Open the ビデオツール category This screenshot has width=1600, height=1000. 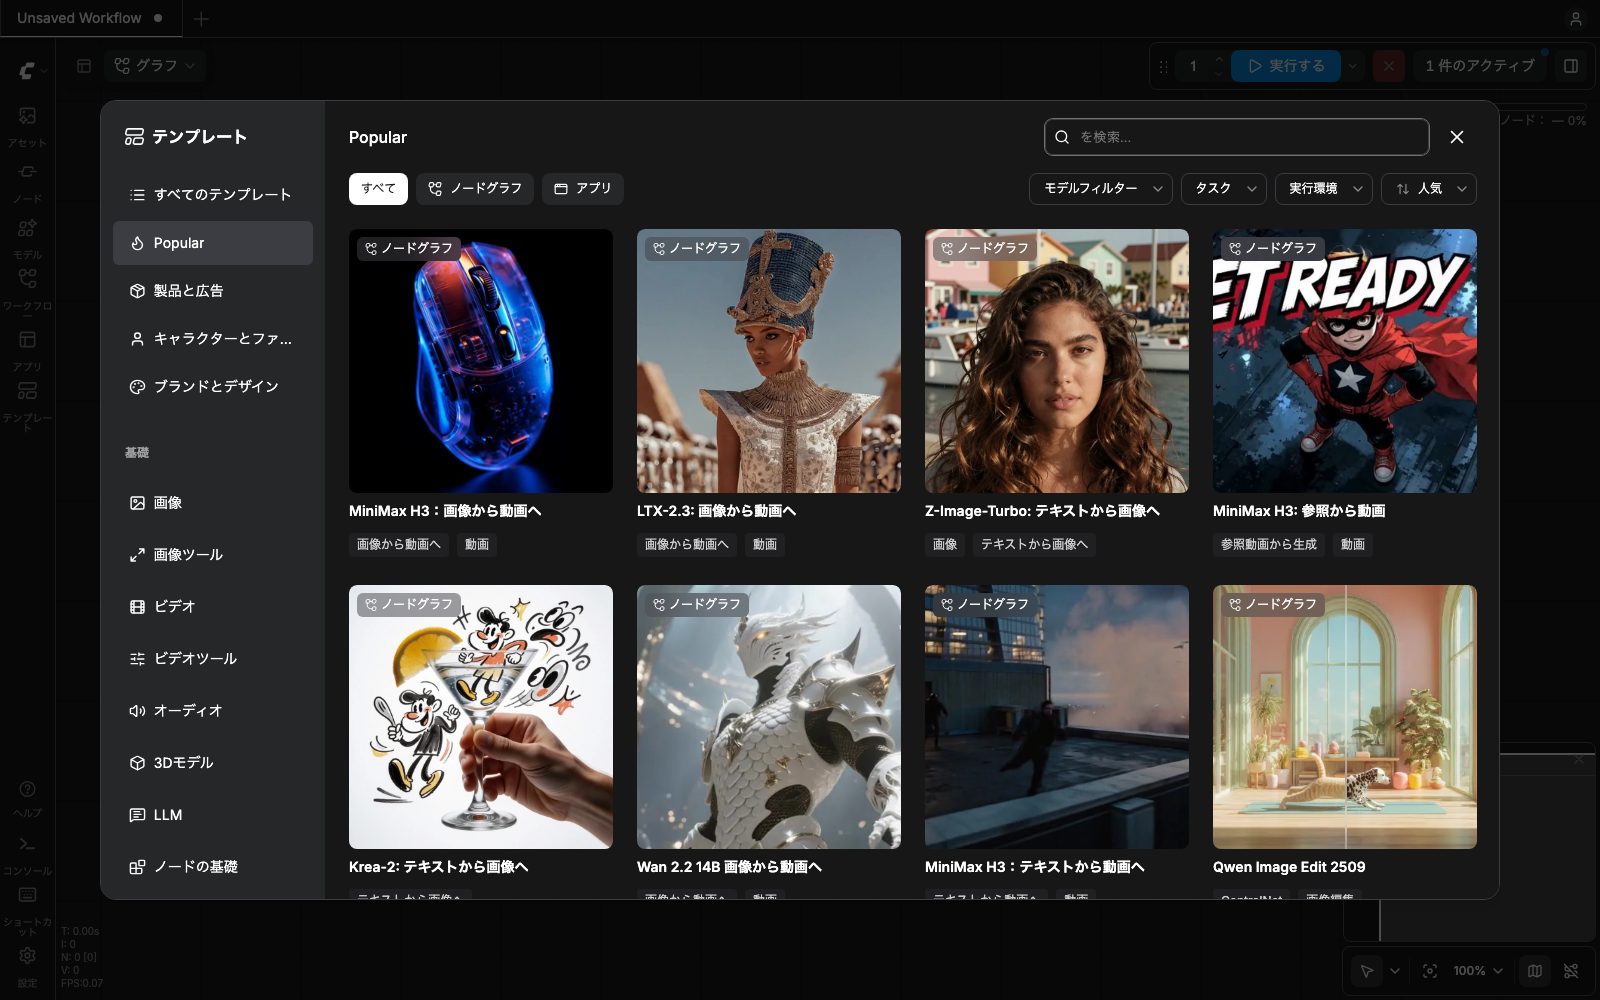213,659
